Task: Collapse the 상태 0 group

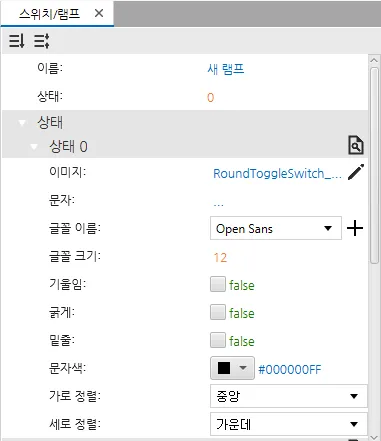Action: coord(34,147)
